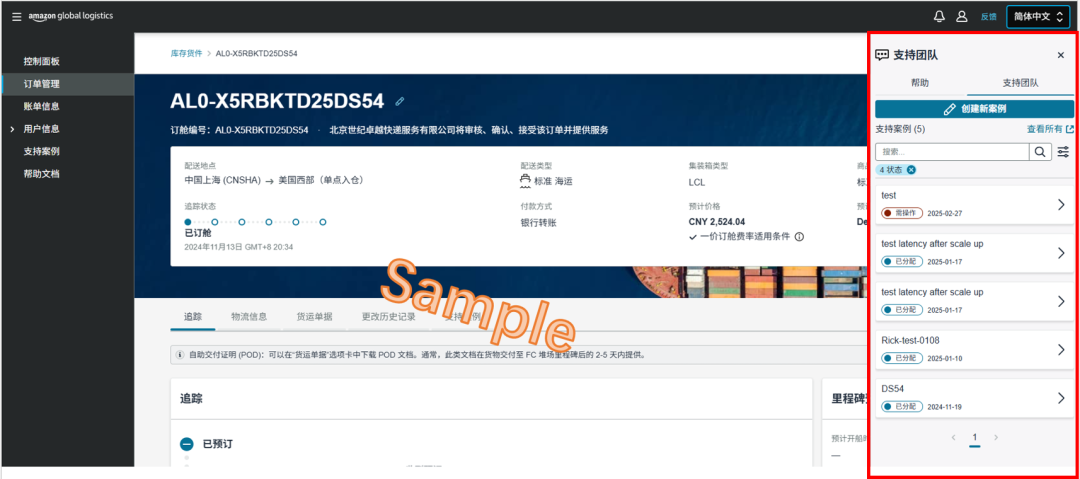Click the LCL container type value
This screenshot has width=1080, height=479.
click(696, 182)
